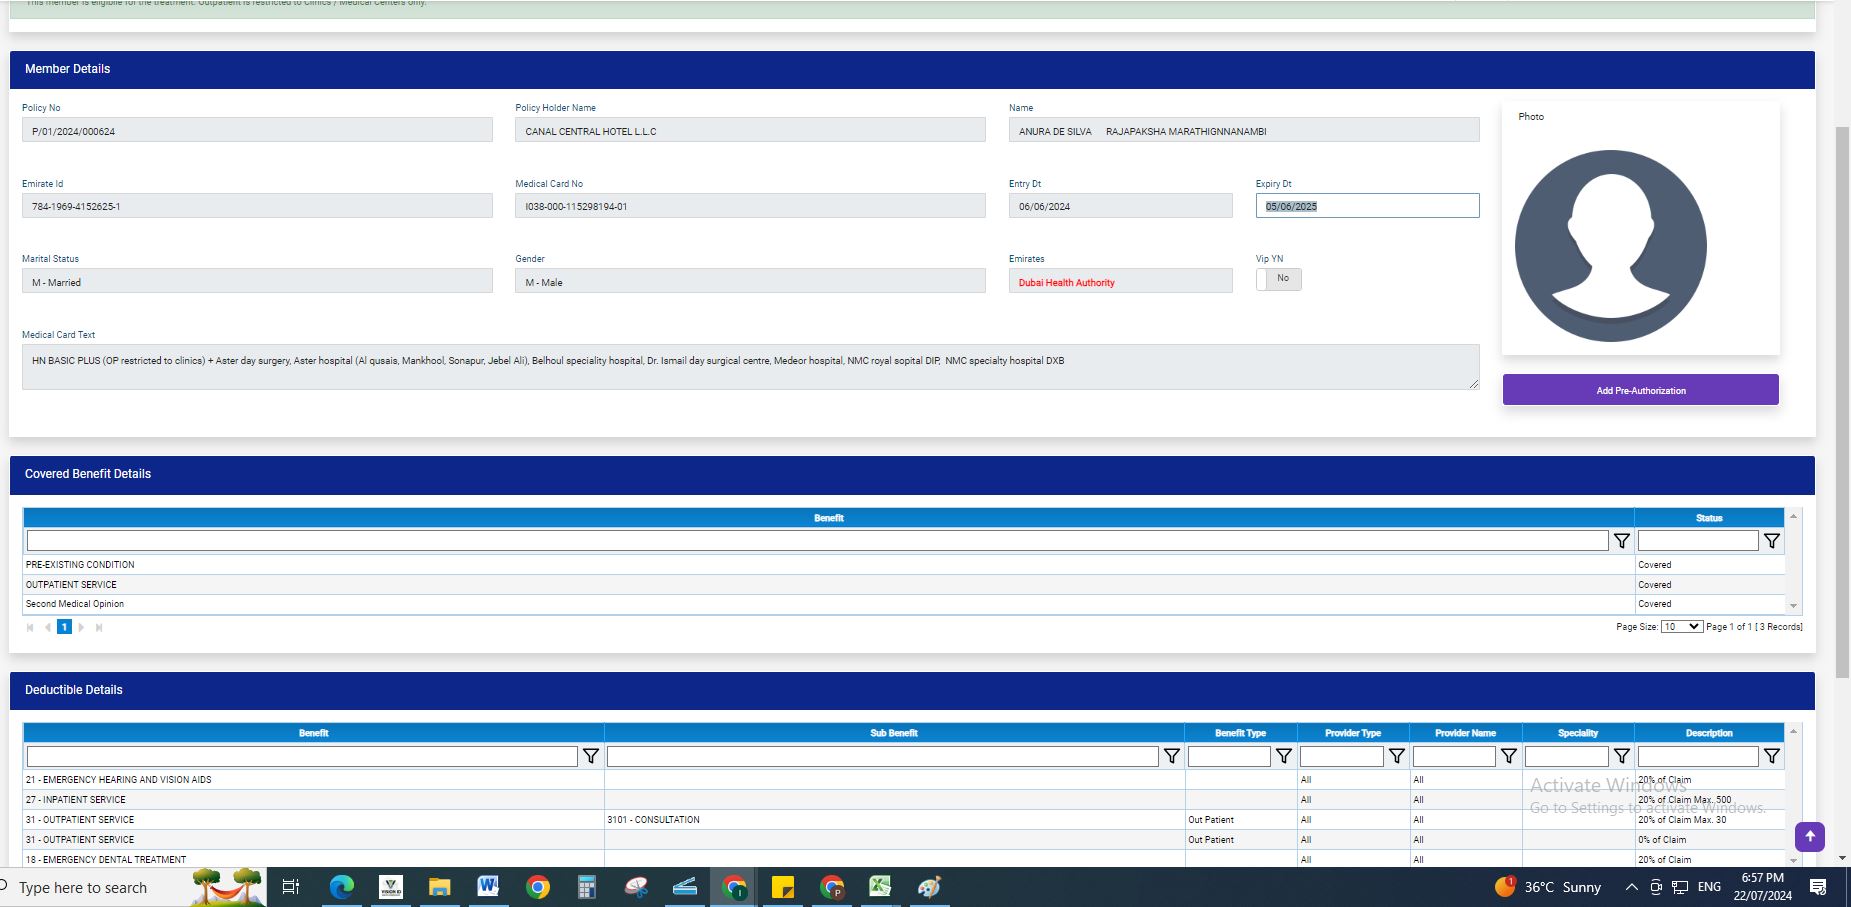Open the Page Size dropdown
1851x907 pixels.
tap(1681, 627)
